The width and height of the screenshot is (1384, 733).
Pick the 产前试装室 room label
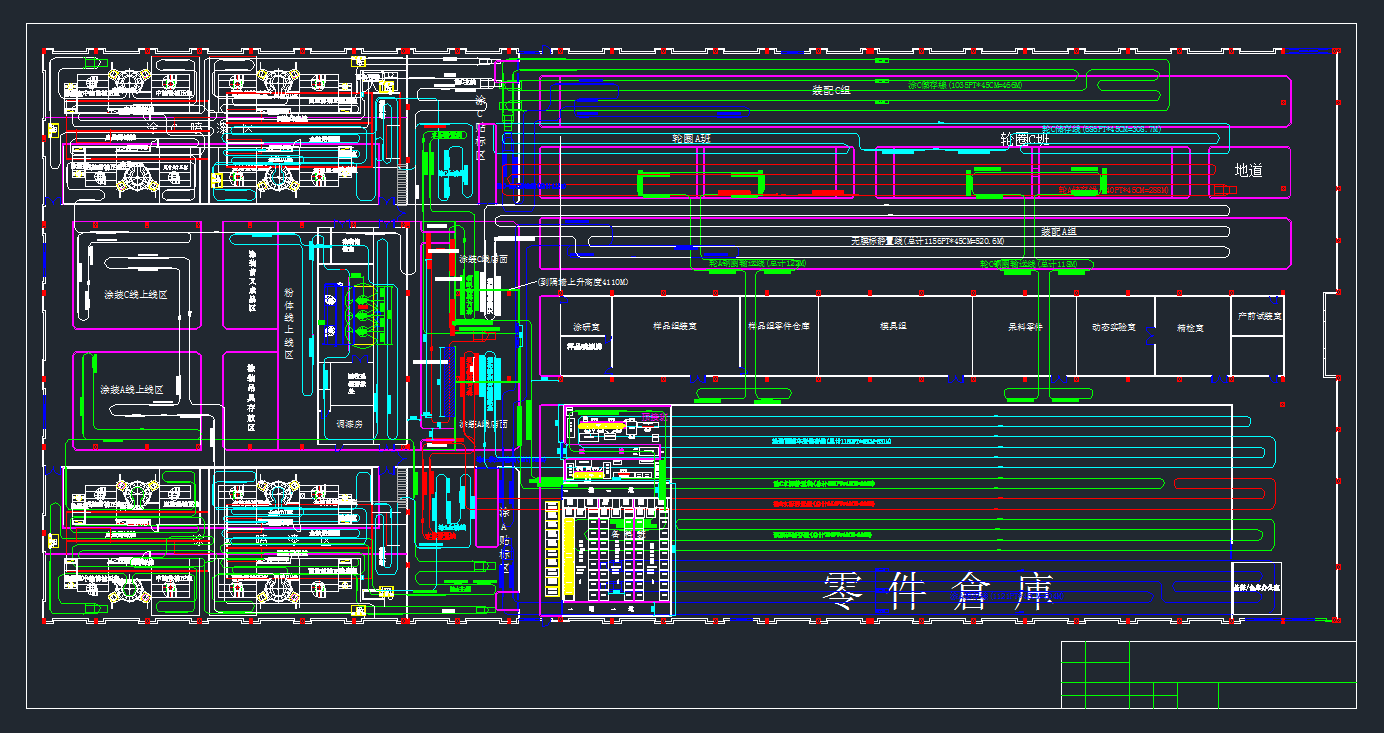1258,316
